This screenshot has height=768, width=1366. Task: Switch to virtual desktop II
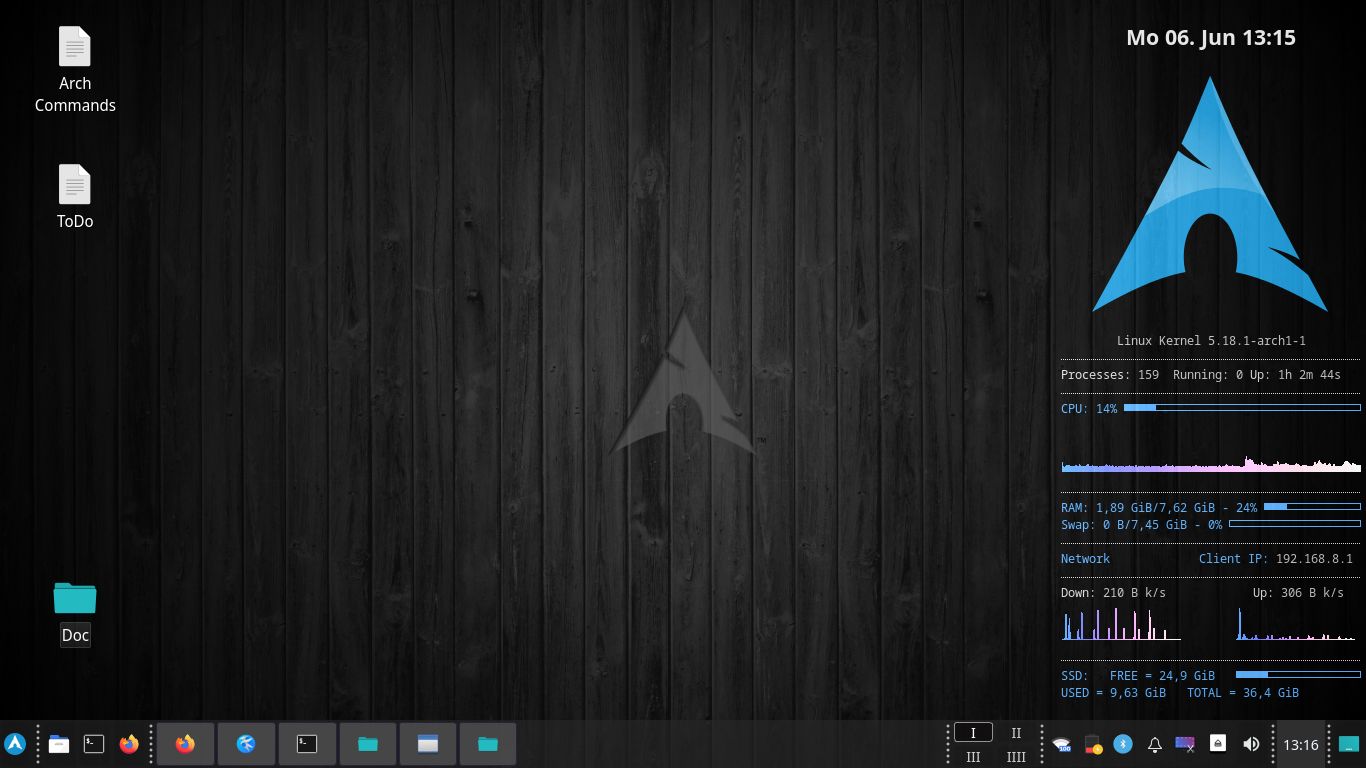click(x=1016, y=733)
